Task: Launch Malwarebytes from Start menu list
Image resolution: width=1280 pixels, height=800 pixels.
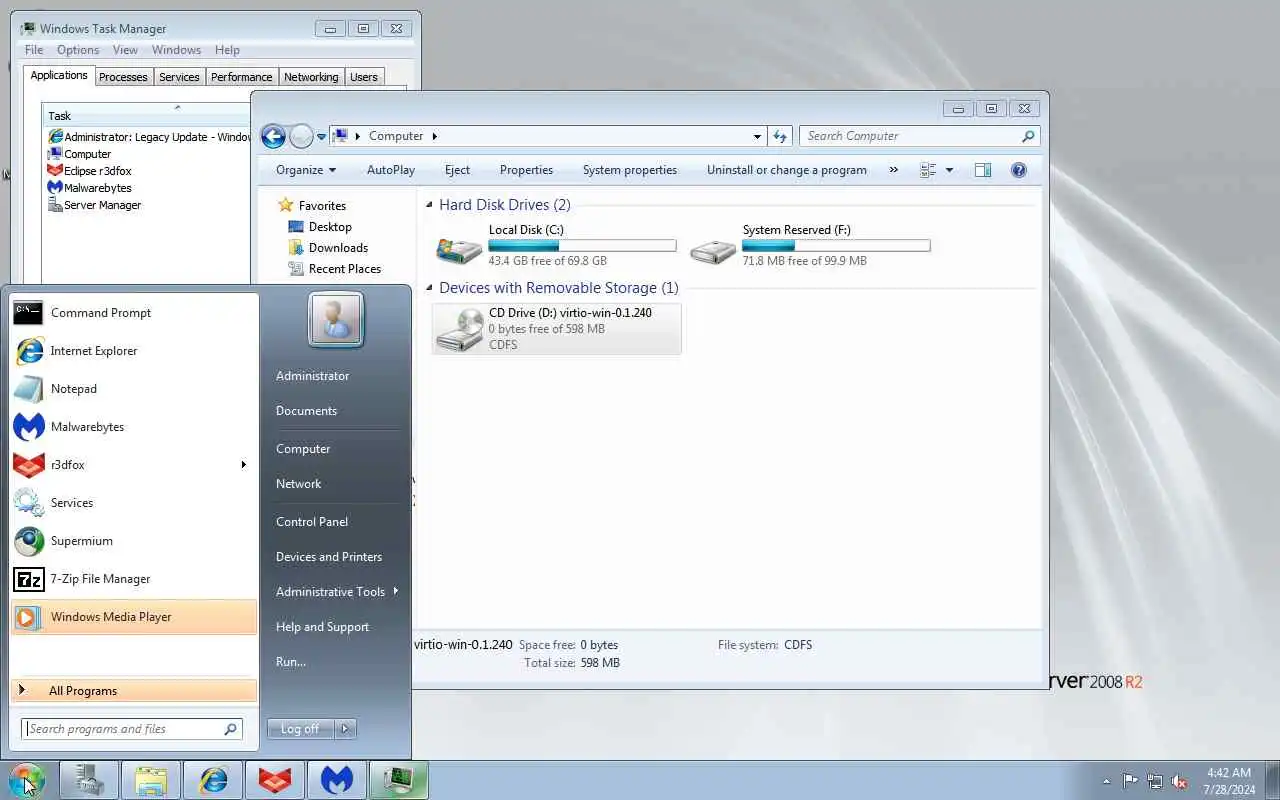Action: point(134,427)
